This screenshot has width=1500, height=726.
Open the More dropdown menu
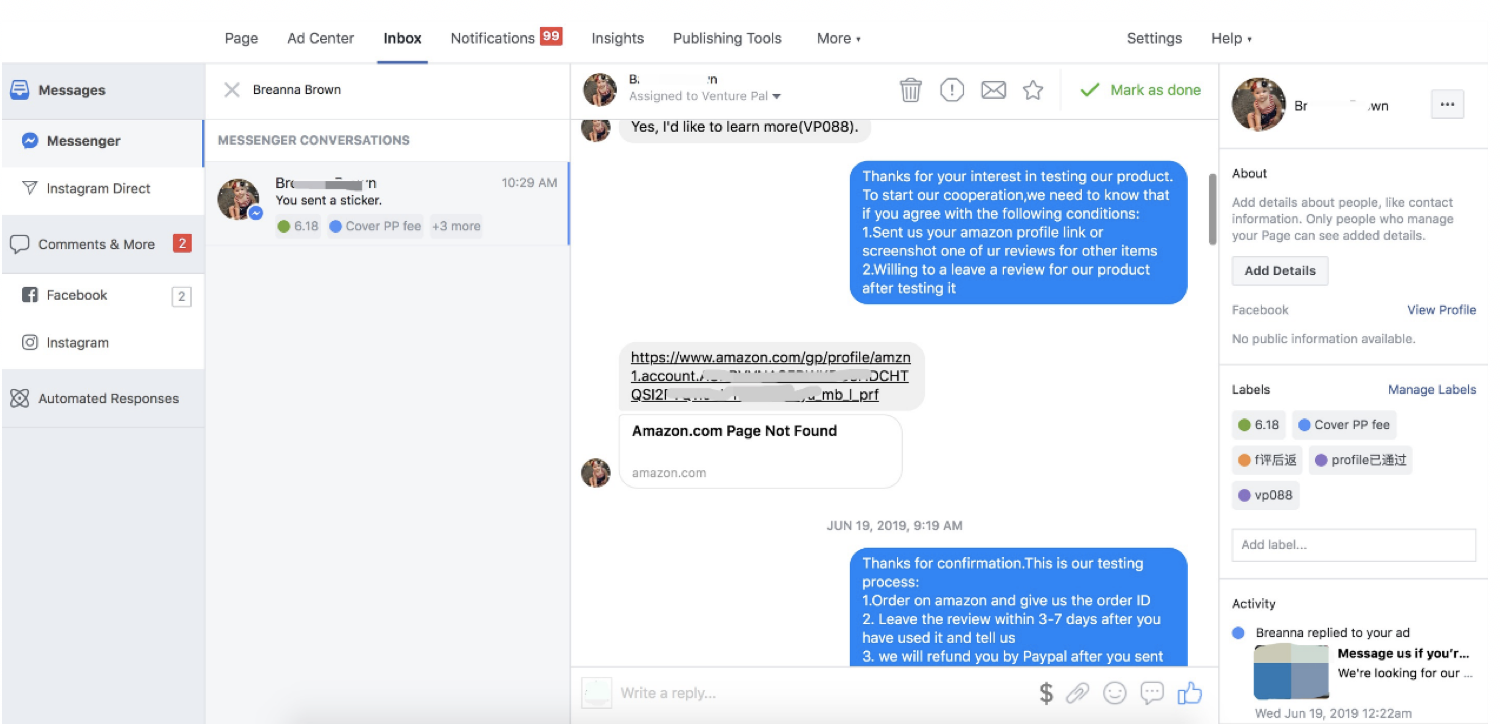click(x=838, y=38)
